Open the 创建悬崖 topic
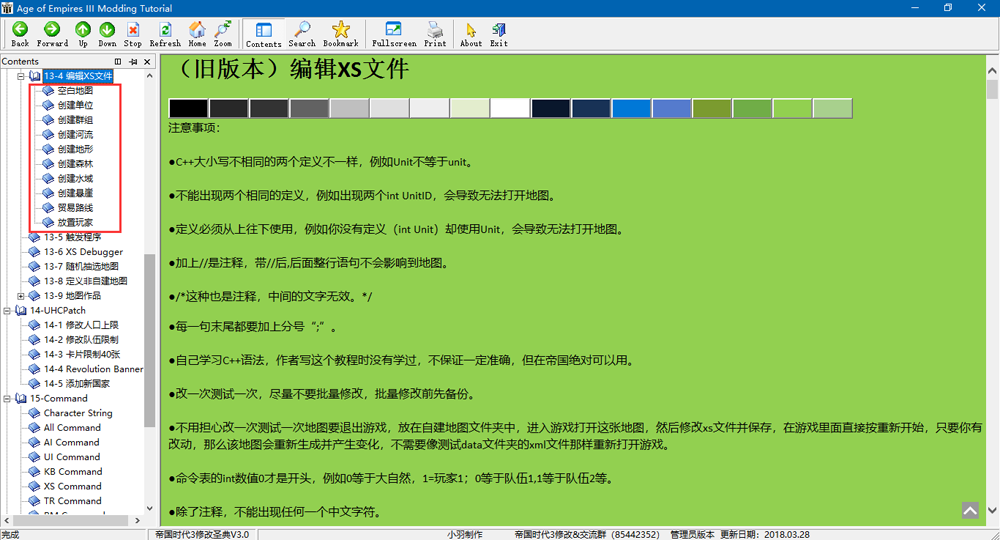This screenshot has width=1000, height=540. pyautogui.click(x=75, y=193)
